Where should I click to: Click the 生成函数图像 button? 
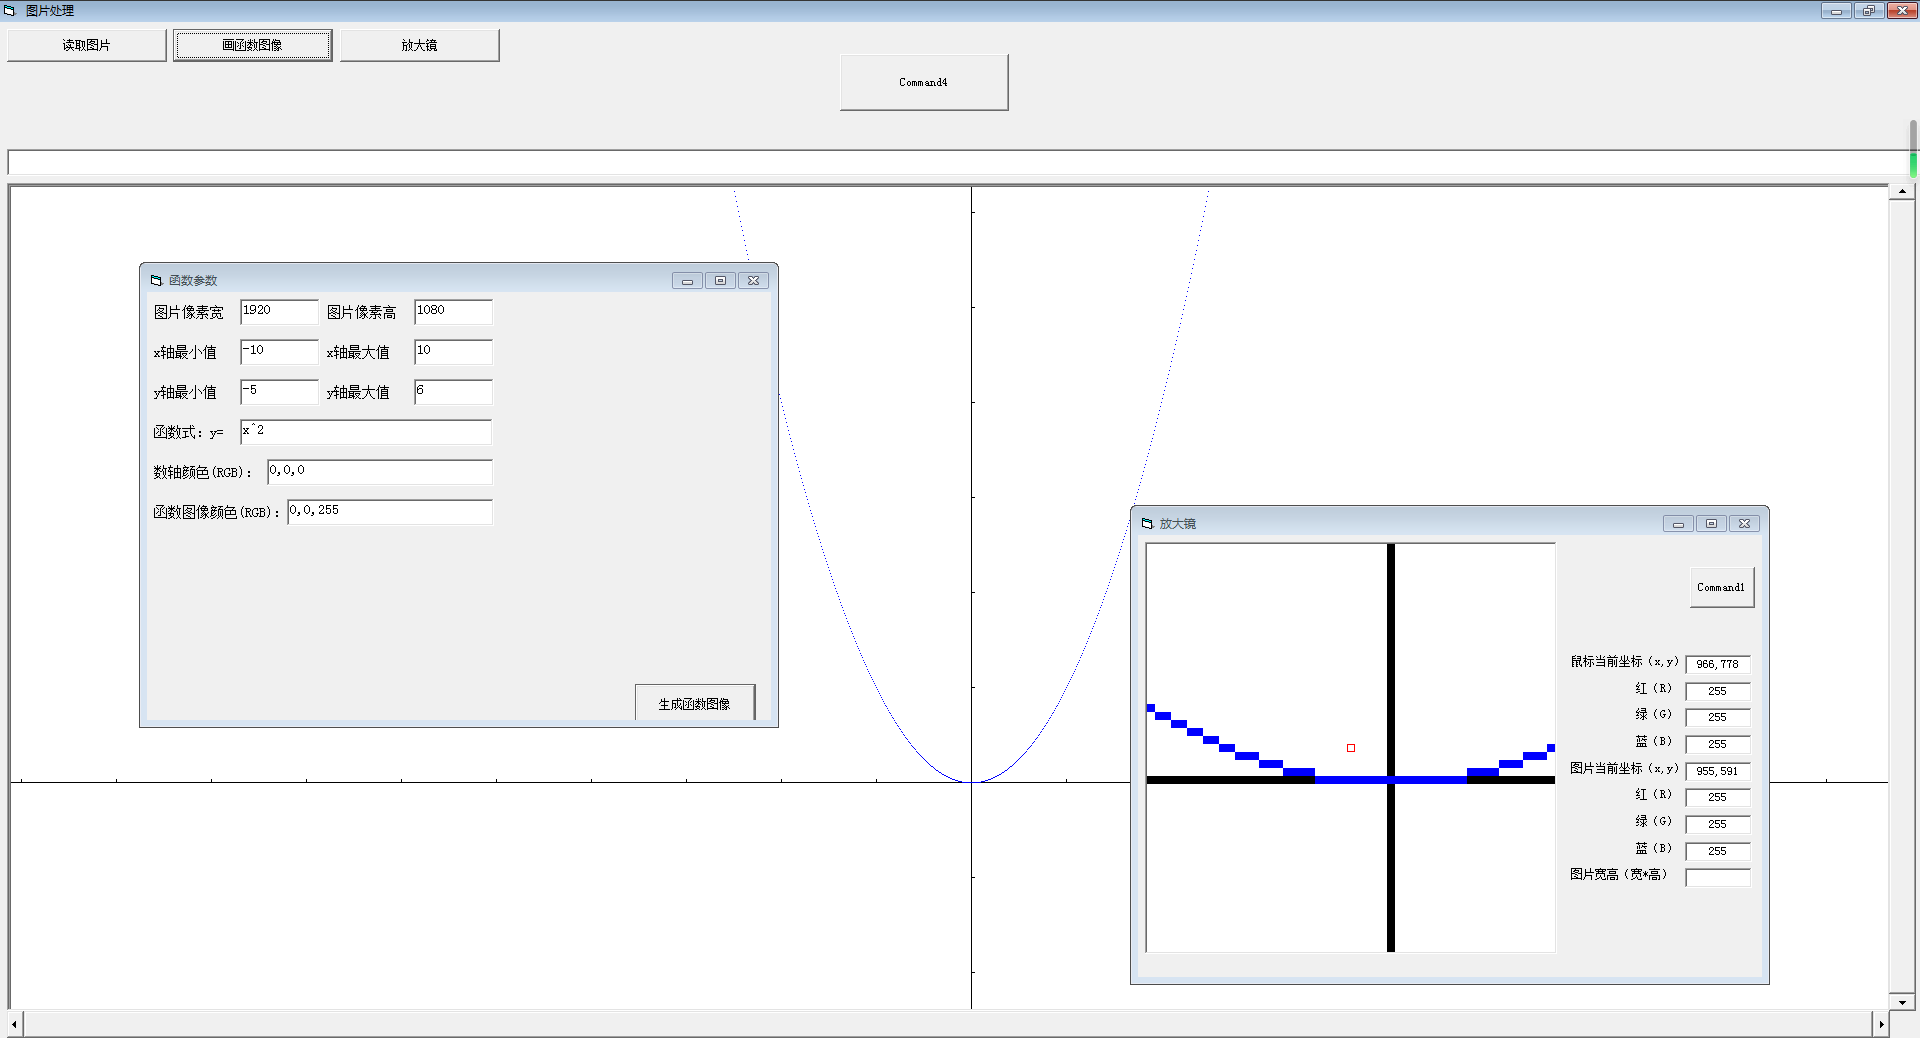pyautogui.click(x=694, y=703)
